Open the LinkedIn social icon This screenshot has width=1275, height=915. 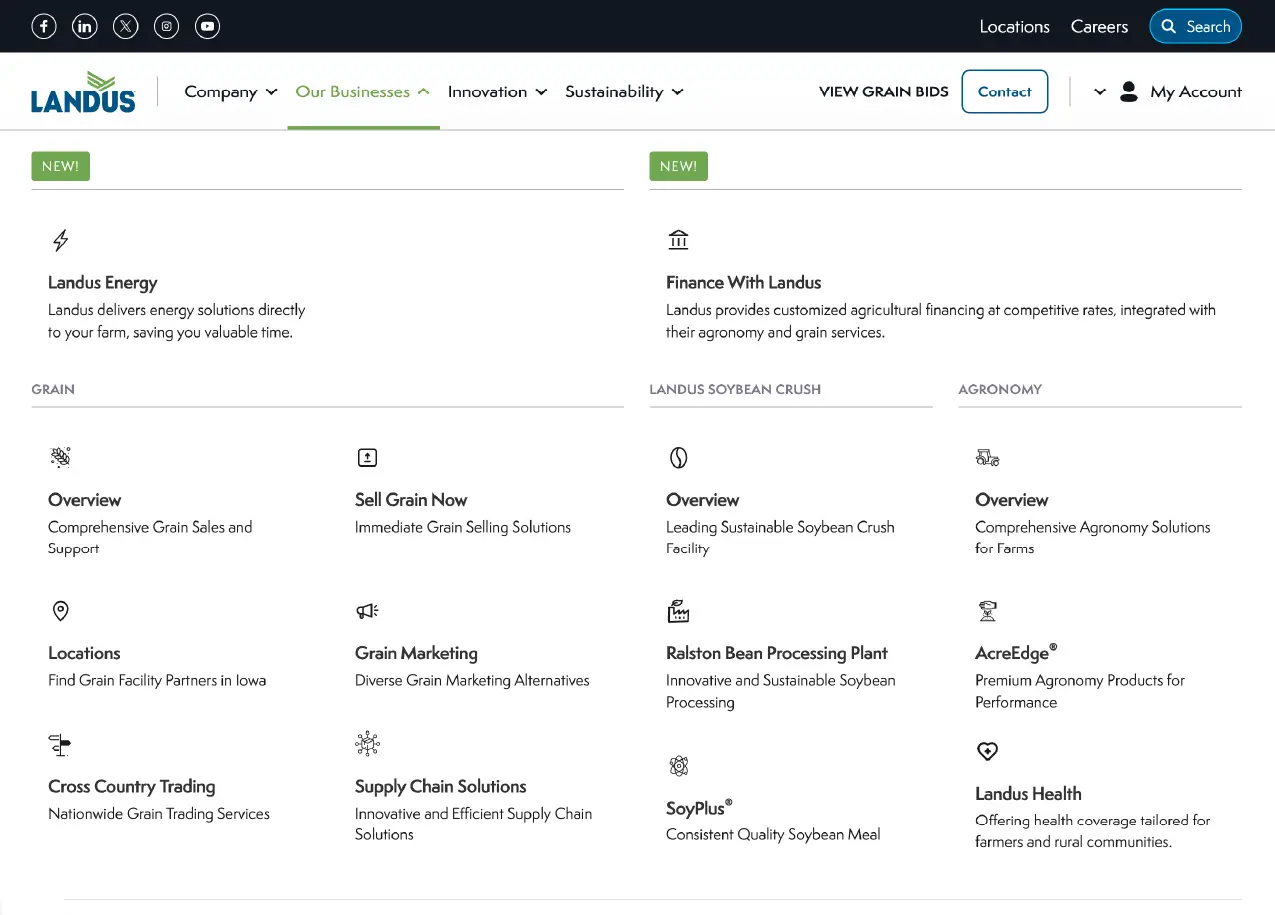85,27
